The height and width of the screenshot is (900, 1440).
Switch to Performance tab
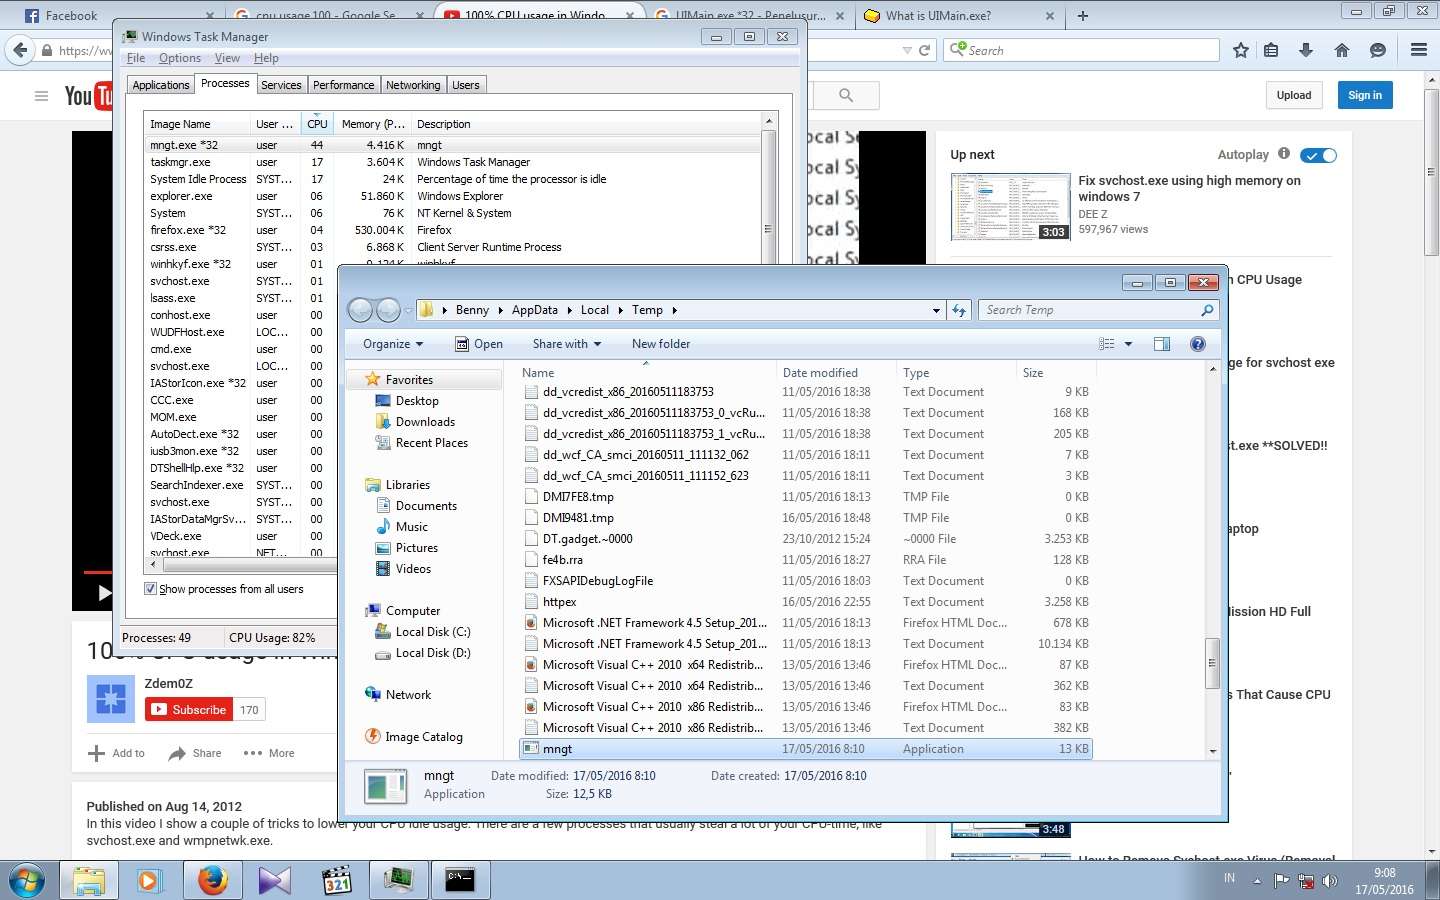coord(344,85)
